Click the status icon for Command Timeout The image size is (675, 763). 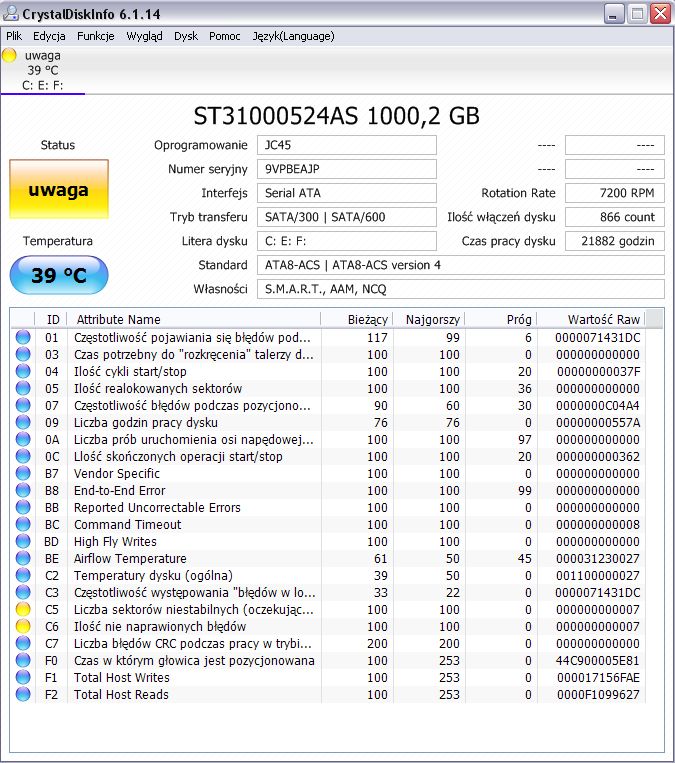(x=23, y=525)
